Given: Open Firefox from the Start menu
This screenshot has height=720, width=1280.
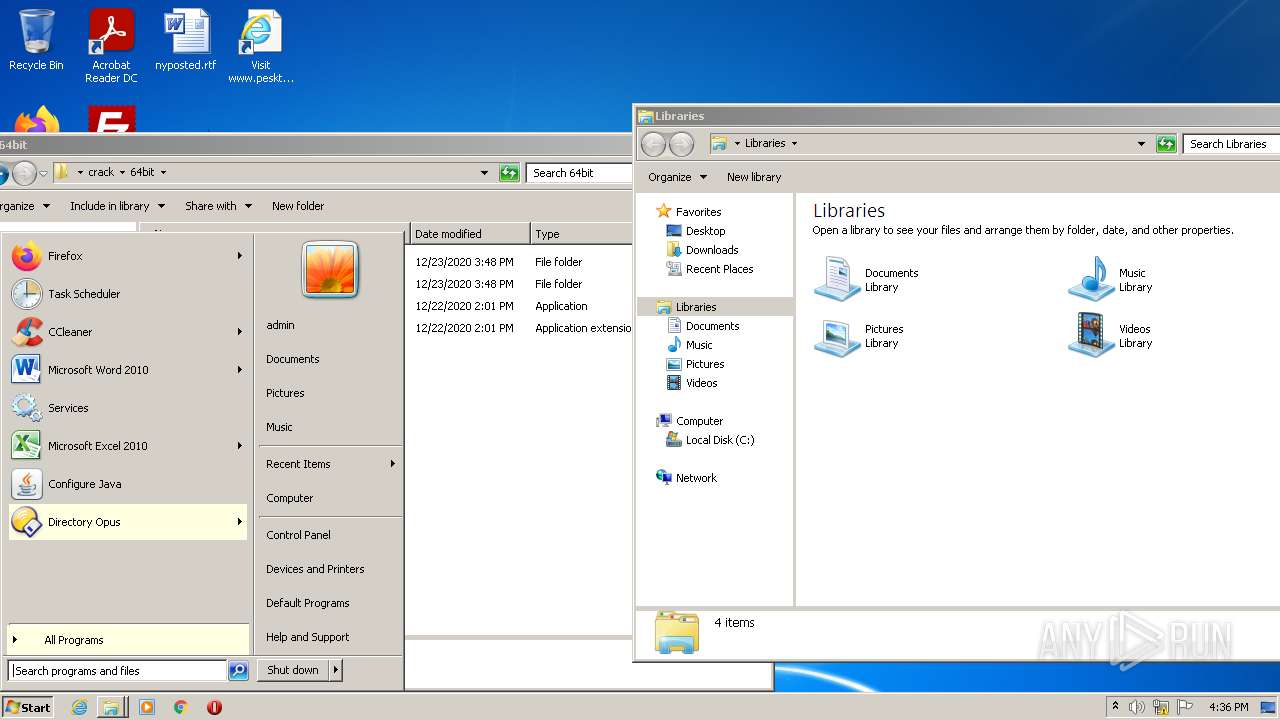Looking at the screenshot, I should pyautogui.click(x=127, y=256).
